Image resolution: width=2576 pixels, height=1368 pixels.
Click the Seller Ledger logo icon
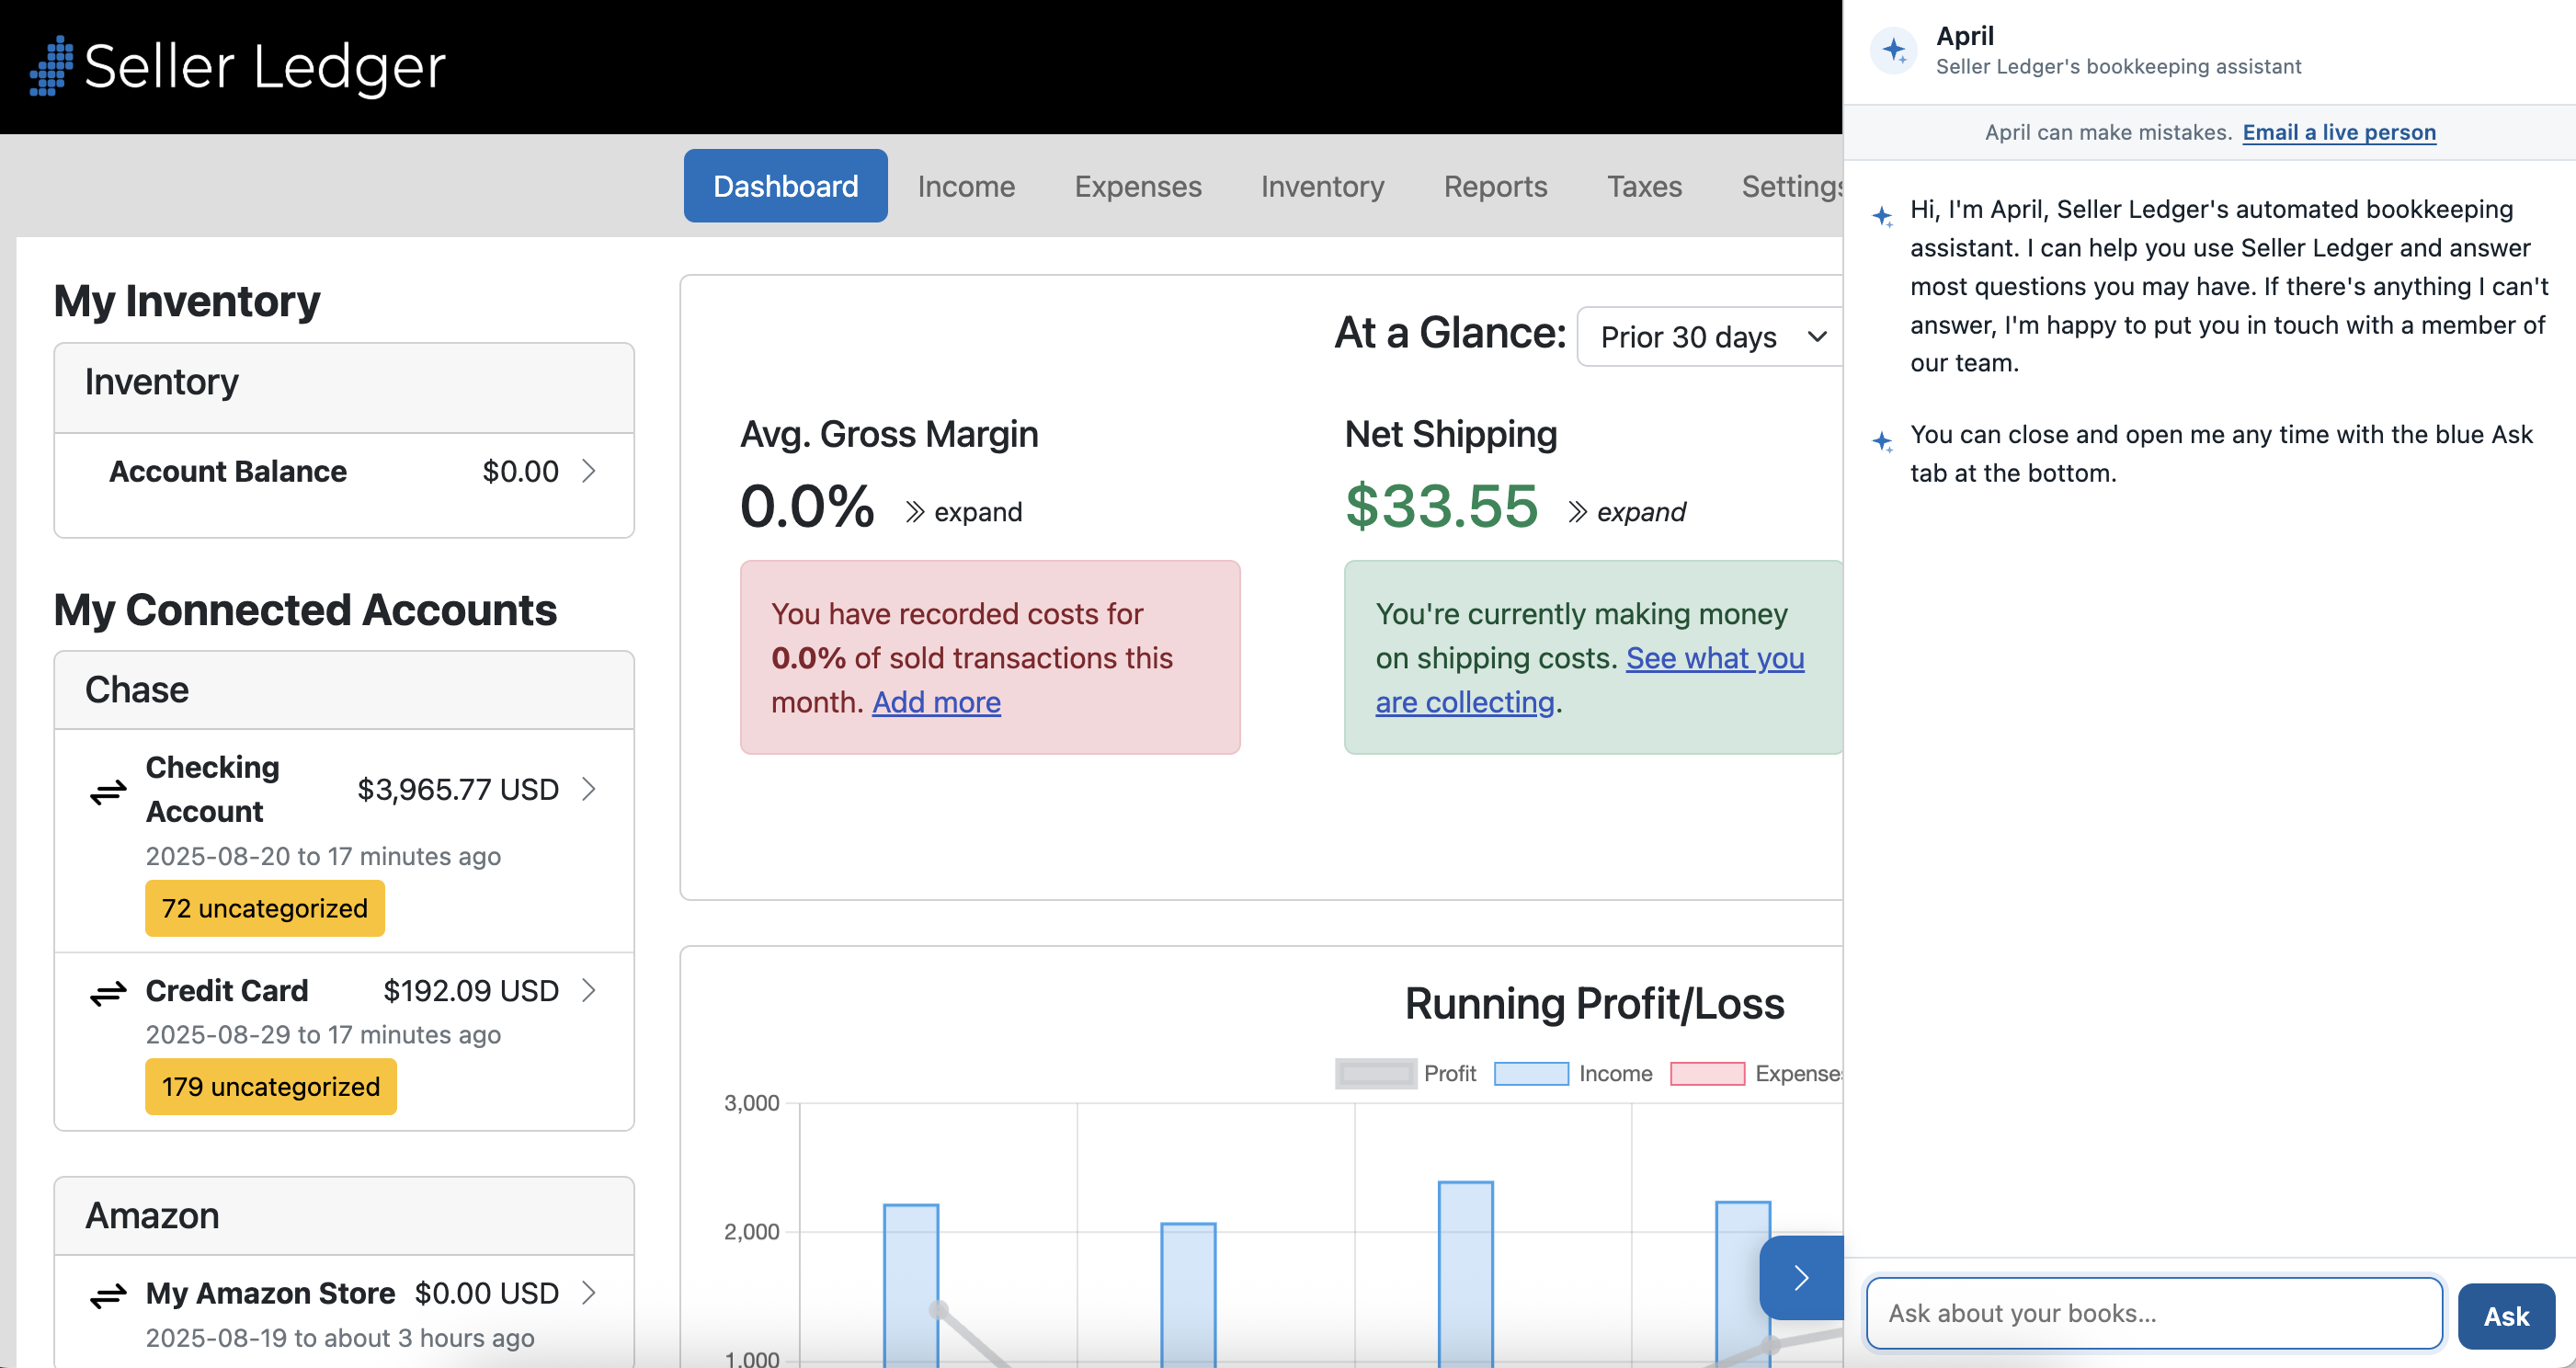click(x=51, y=66)
